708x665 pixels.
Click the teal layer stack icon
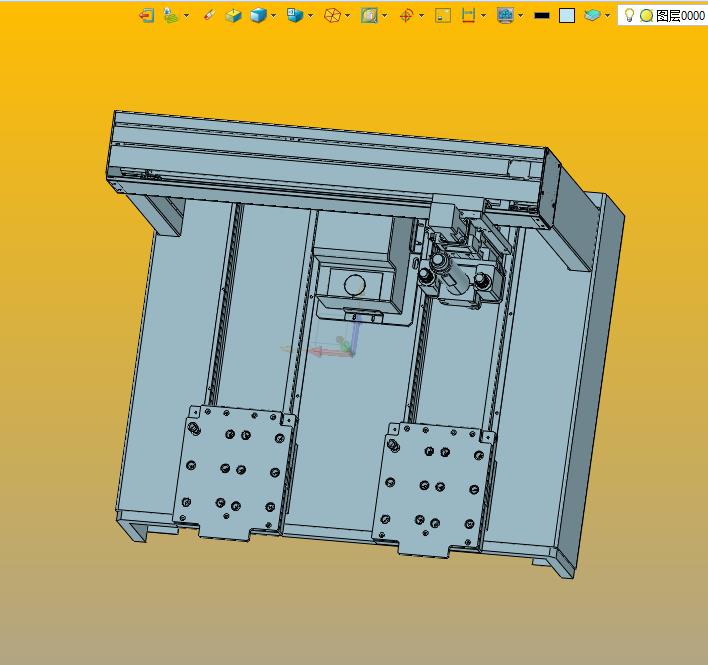pyautogui.click(x=592, y=16)
